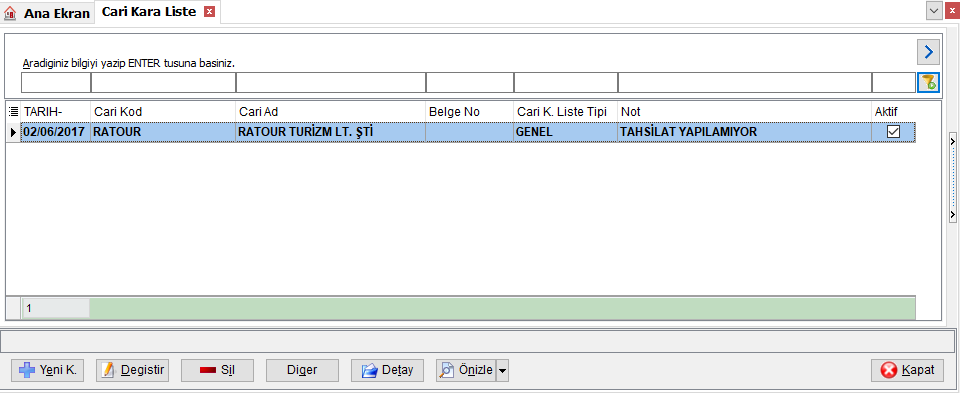
Task: Toggle the Aktif checkbox for RATOUR
Action: pos(894,132)
